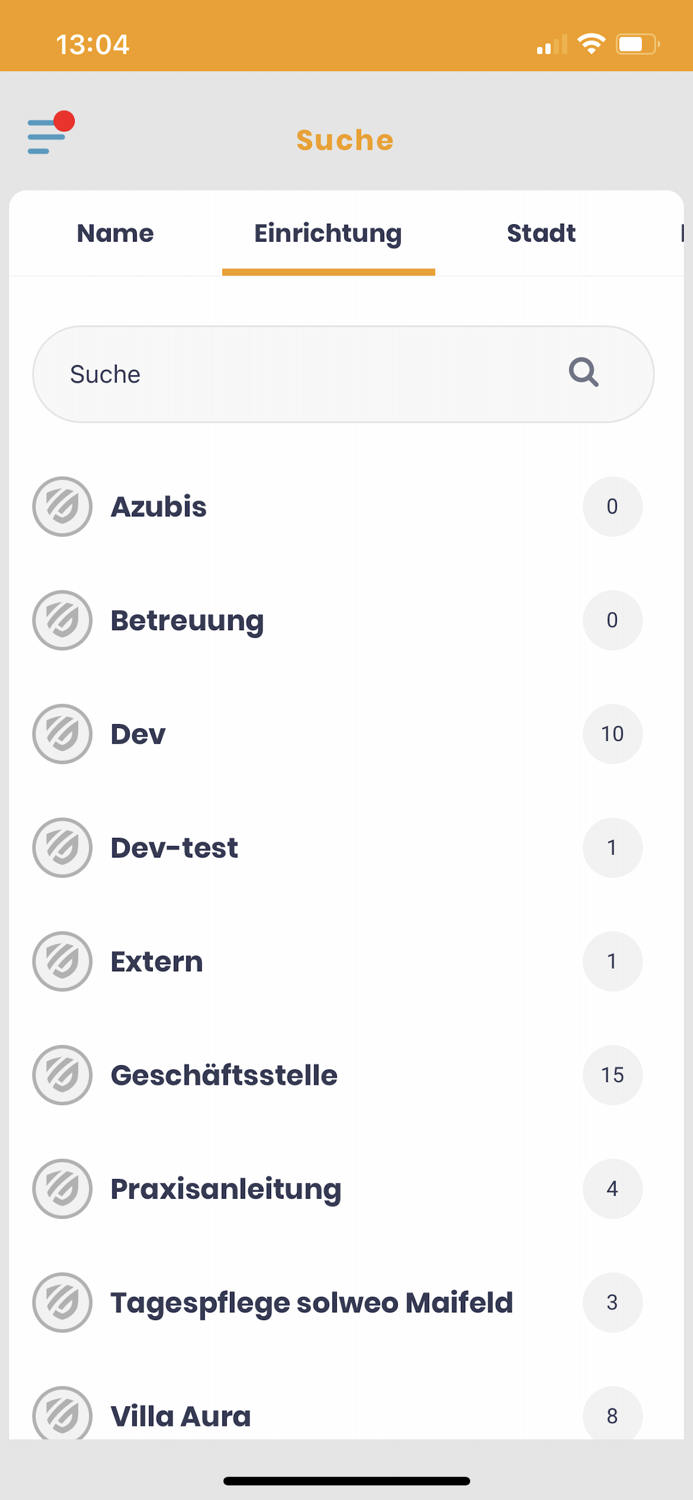Click the Dev facility shield icon
This screenshot has height=1500, width=693.
point(62,734)
